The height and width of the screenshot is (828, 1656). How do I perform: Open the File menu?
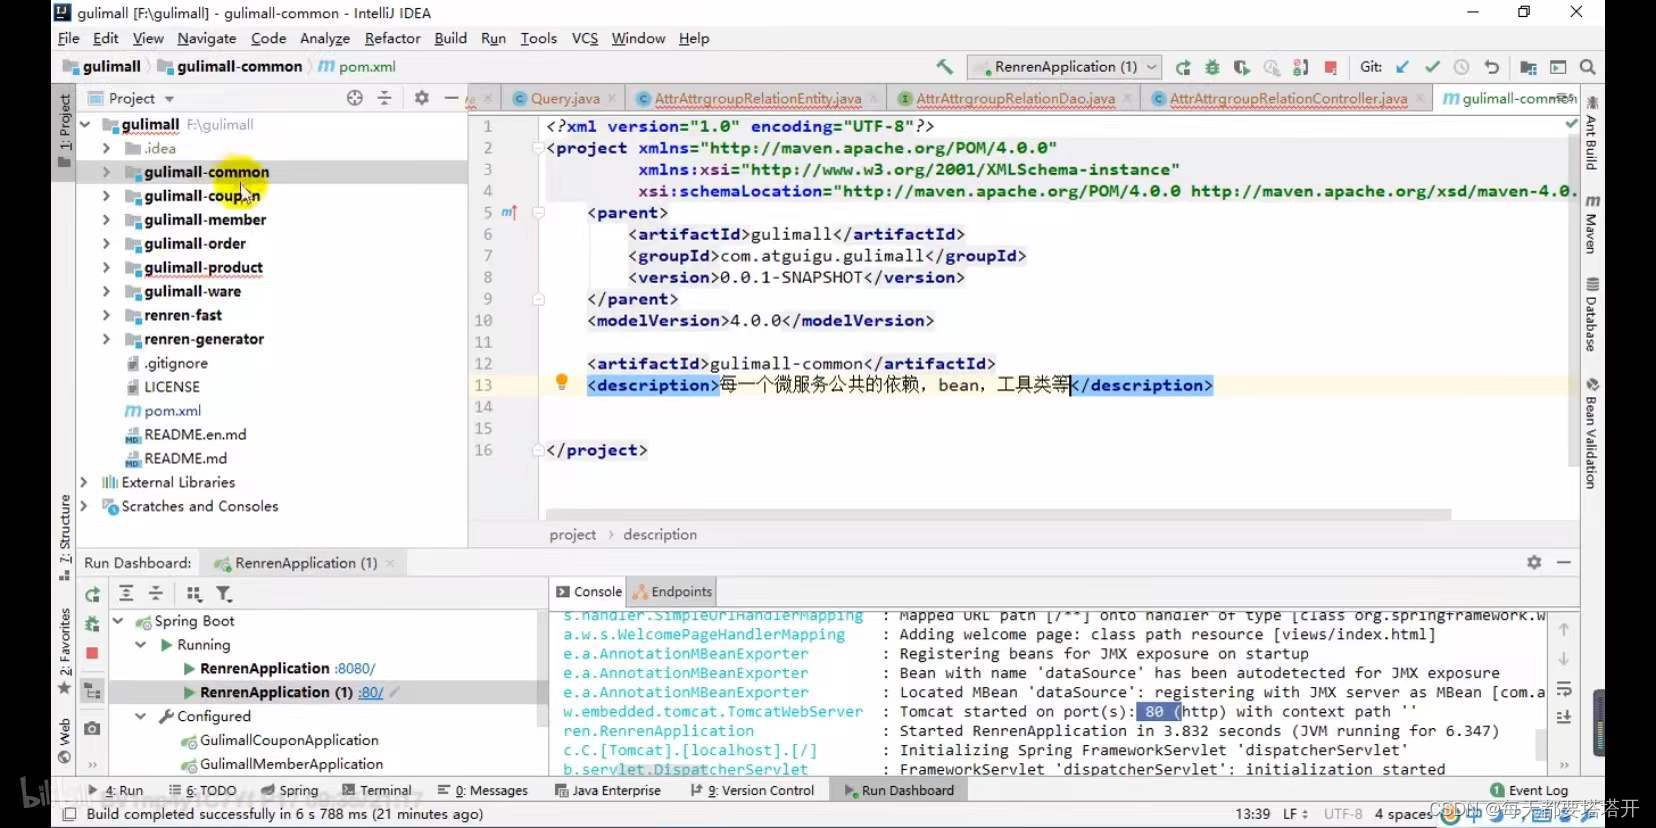(69, 38)
